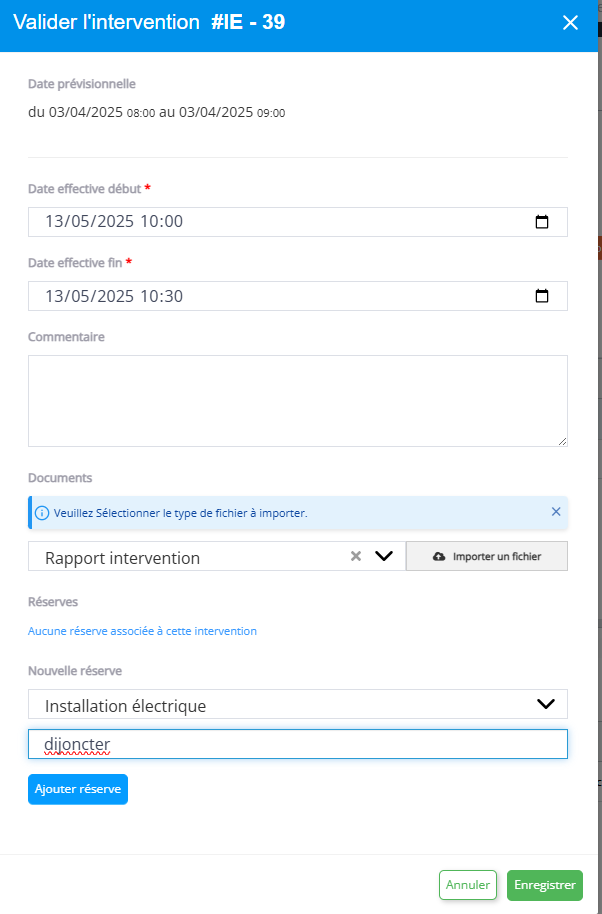Click the cloud upload icon
Image resolution: width=602 pixels, height=914 pixels.
click(x=439, y=557)
